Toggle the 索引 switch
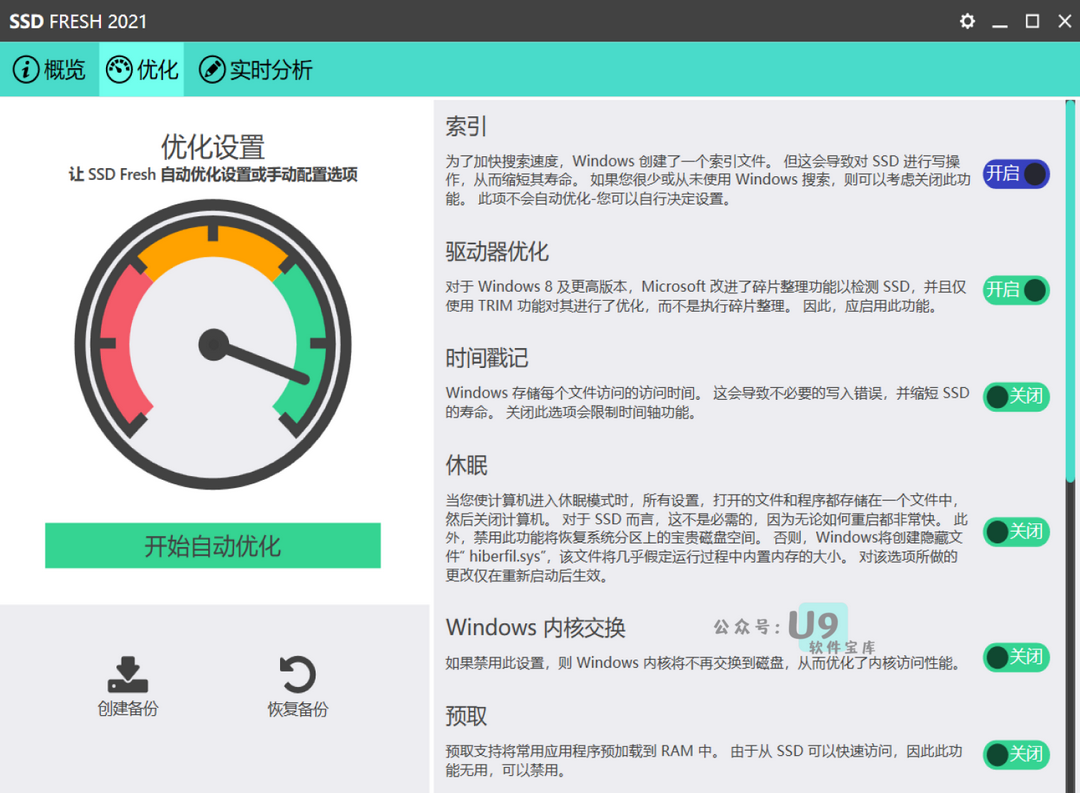Image resolution: width=1080 pixels, height=793 pixels. click(1016, 174)
